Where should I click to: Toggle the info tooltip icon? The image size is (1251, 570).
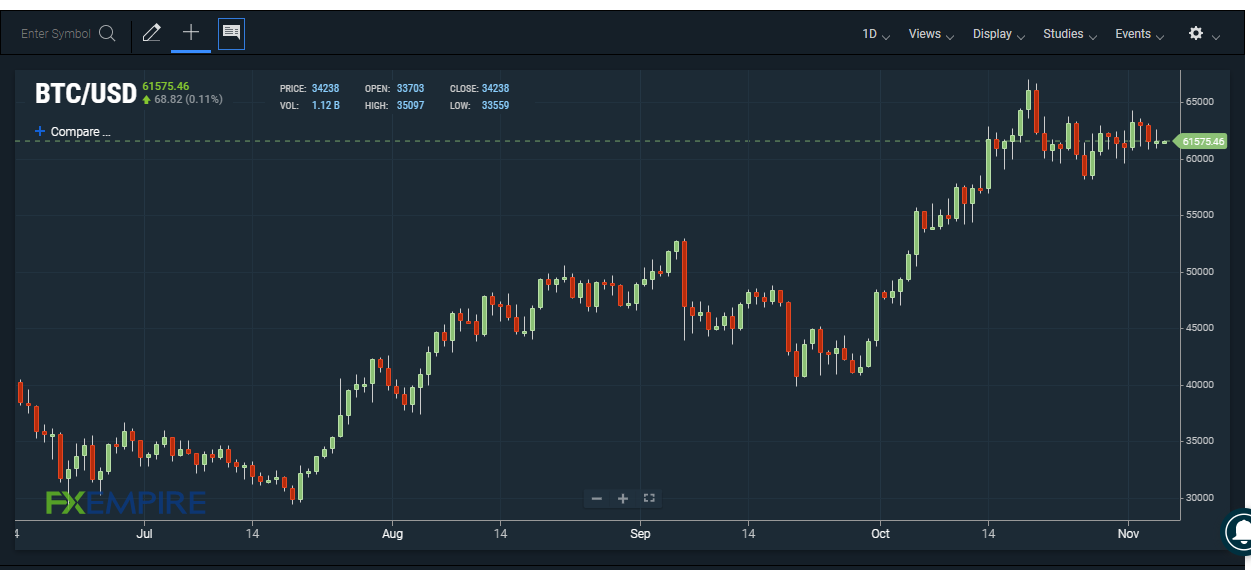pos(231,33)
